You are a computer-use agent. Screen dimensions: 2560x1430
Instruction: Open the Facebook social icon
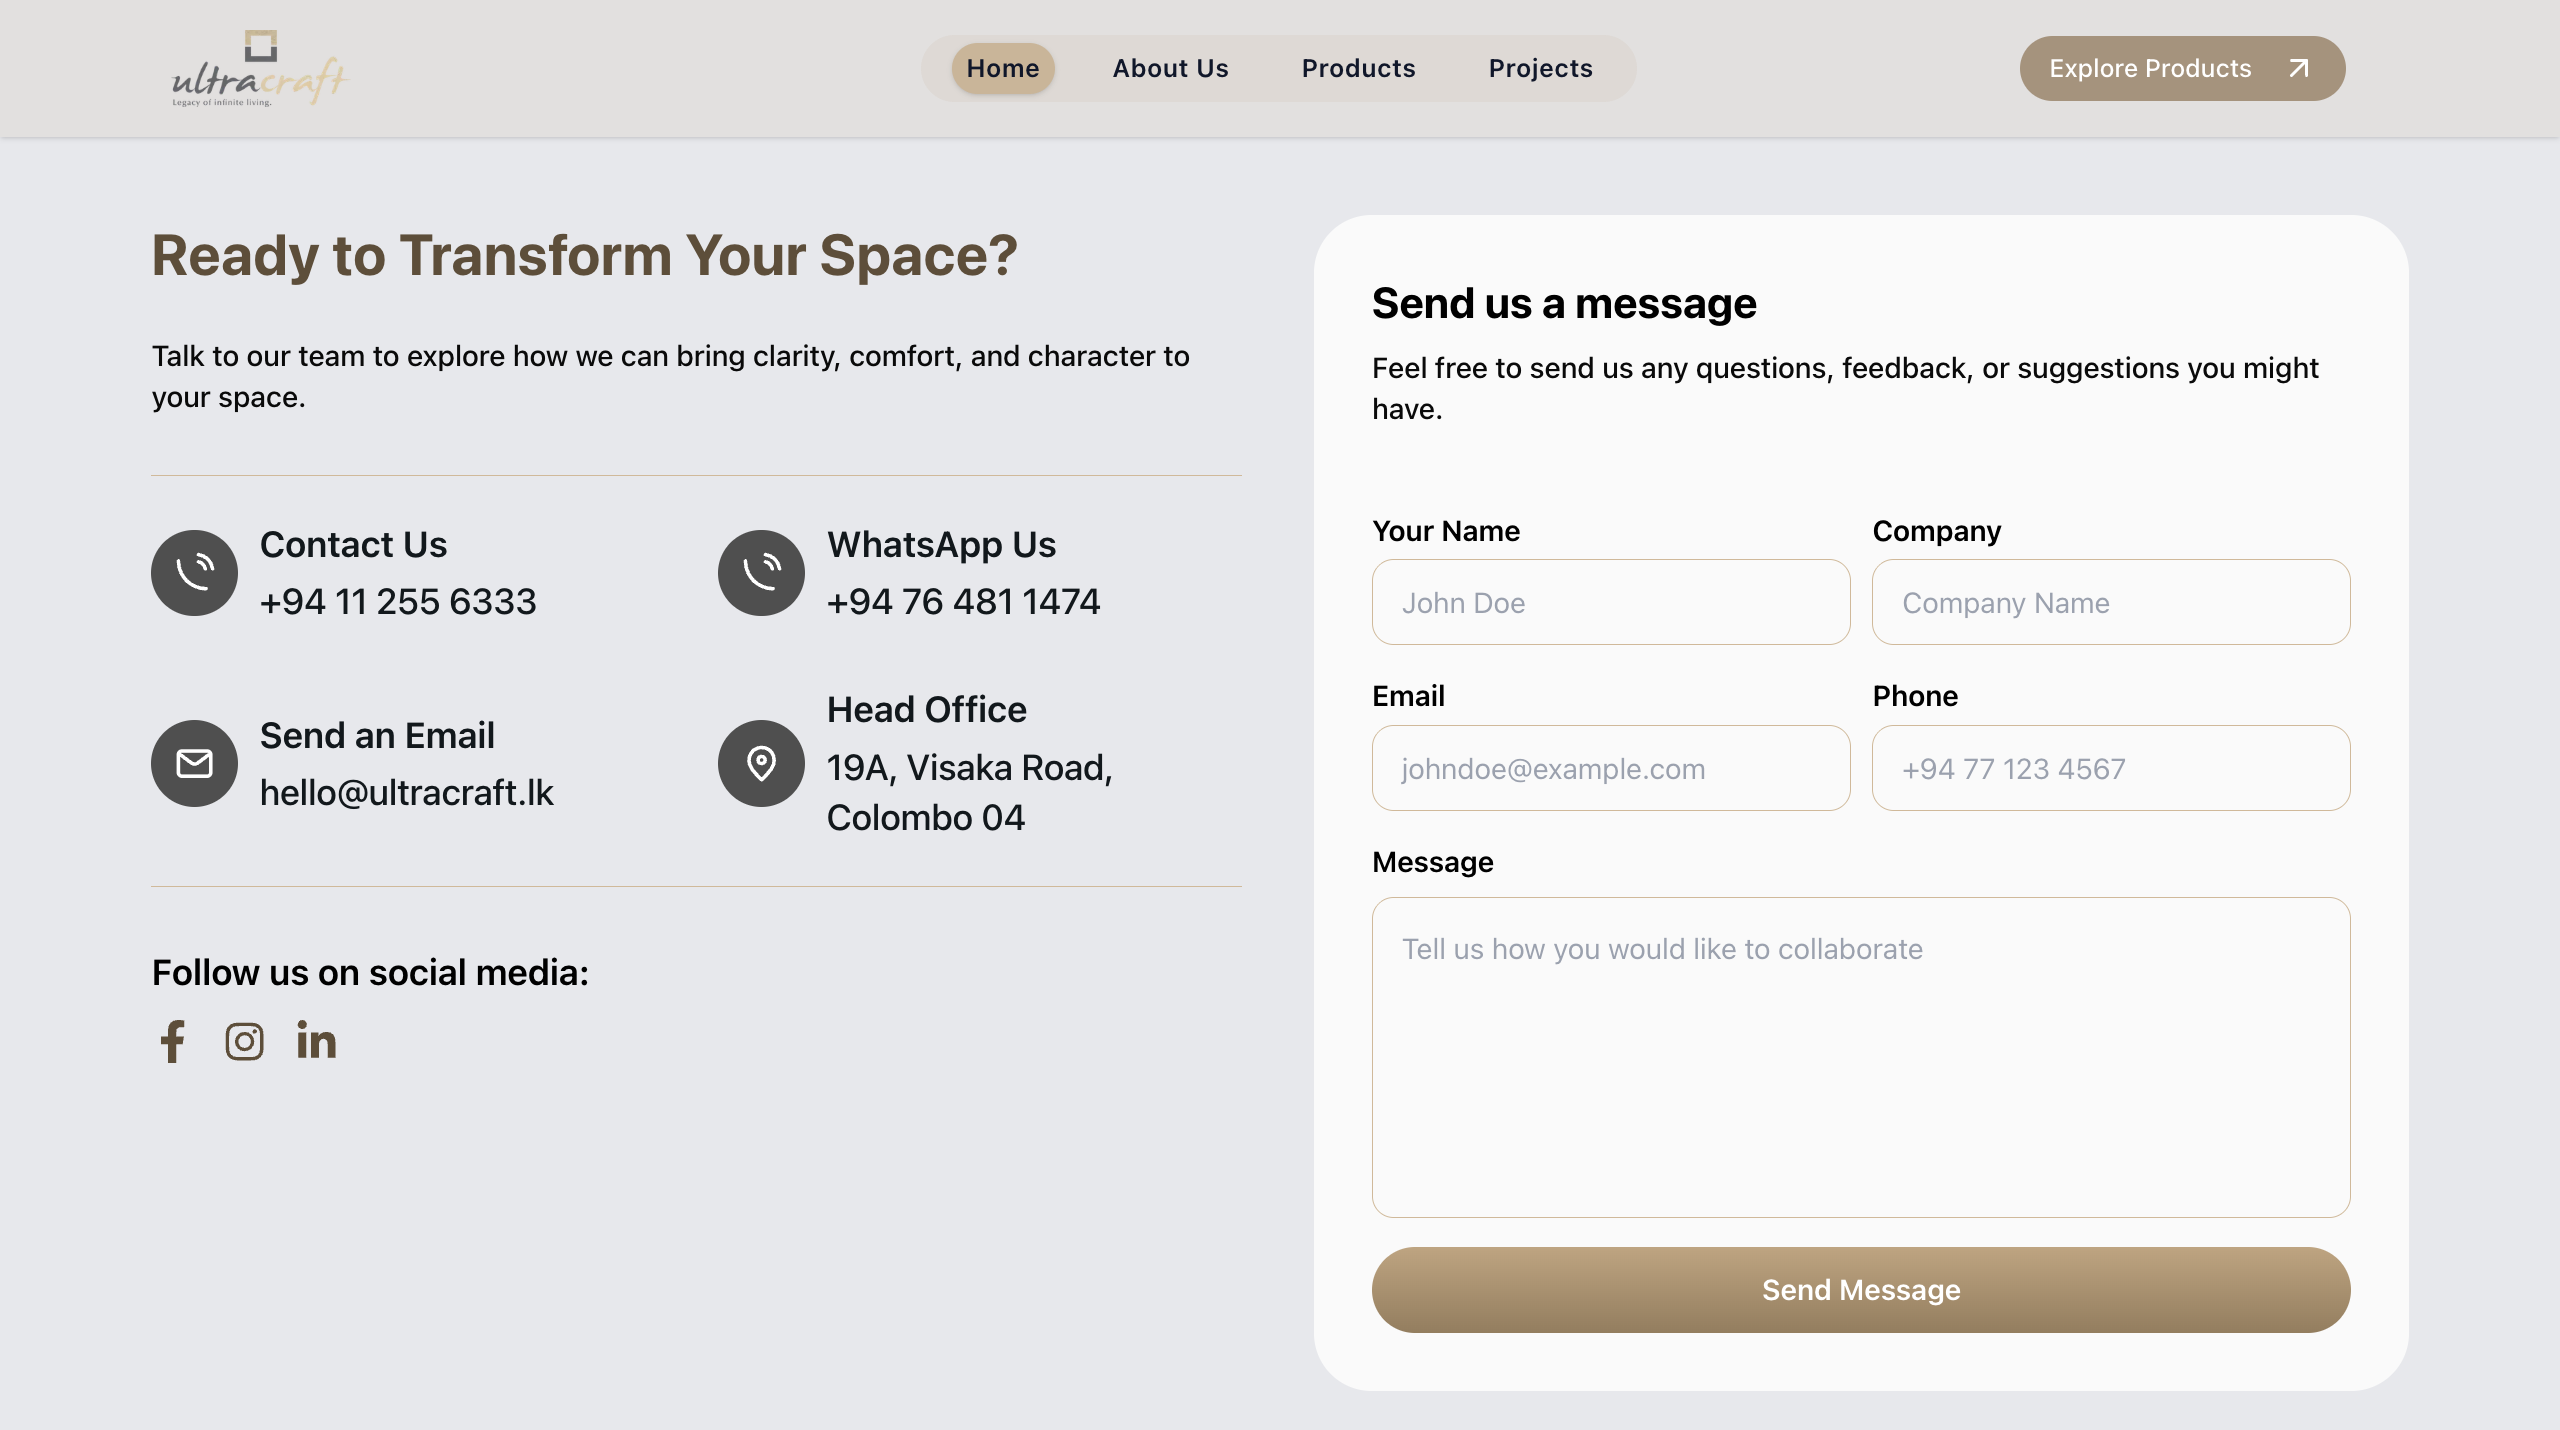(x=172, y=1041)
